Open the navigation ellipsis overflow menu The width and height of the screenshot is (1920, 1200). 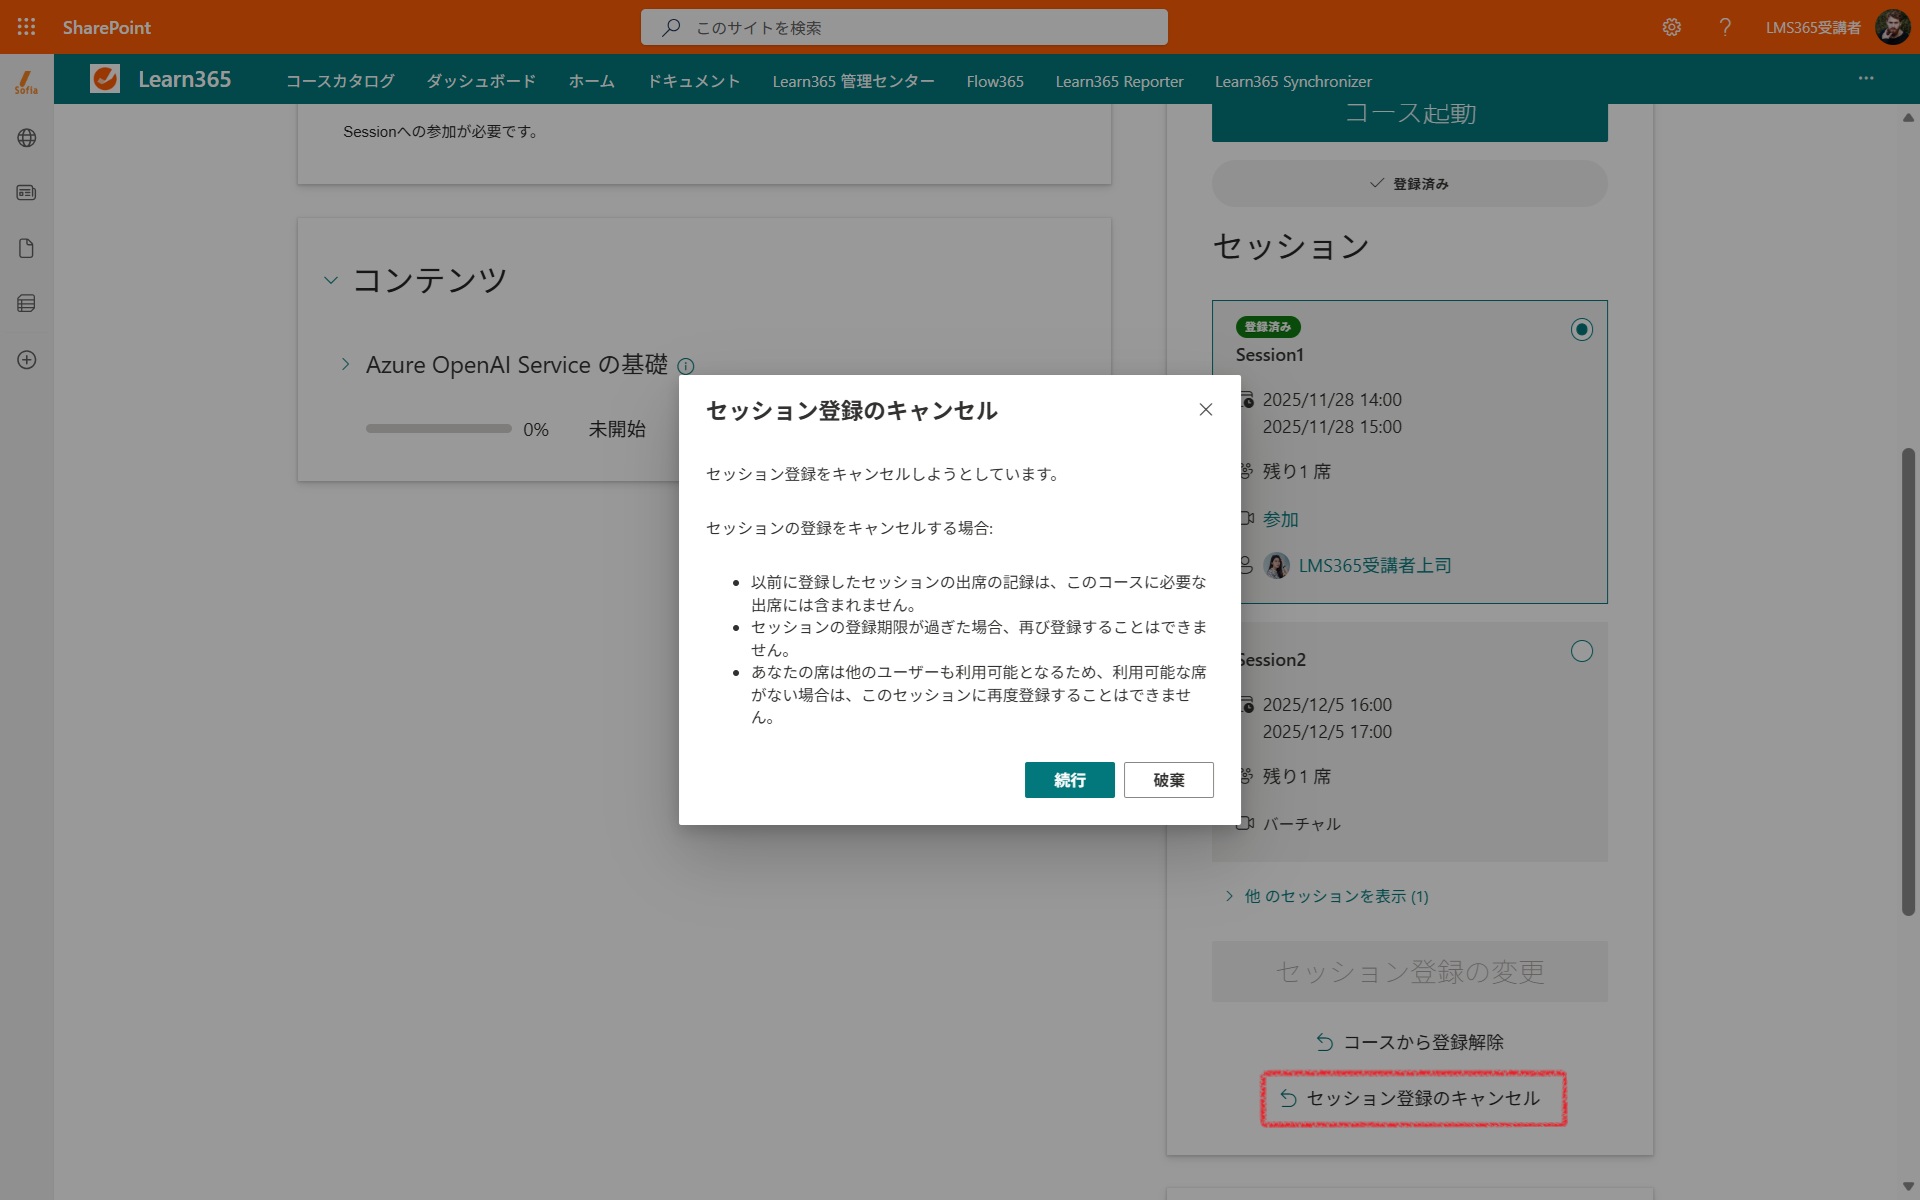(x=1866, y=78)
